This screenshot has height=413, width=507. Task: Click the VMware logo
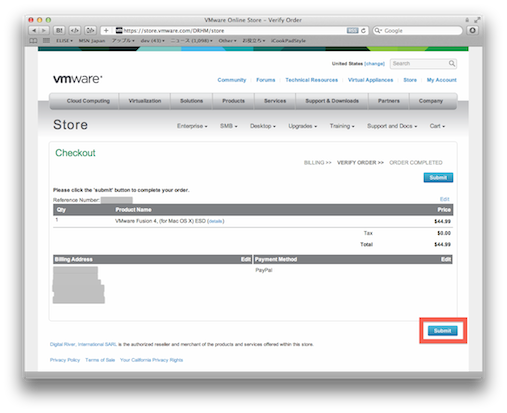pos(78,79)
